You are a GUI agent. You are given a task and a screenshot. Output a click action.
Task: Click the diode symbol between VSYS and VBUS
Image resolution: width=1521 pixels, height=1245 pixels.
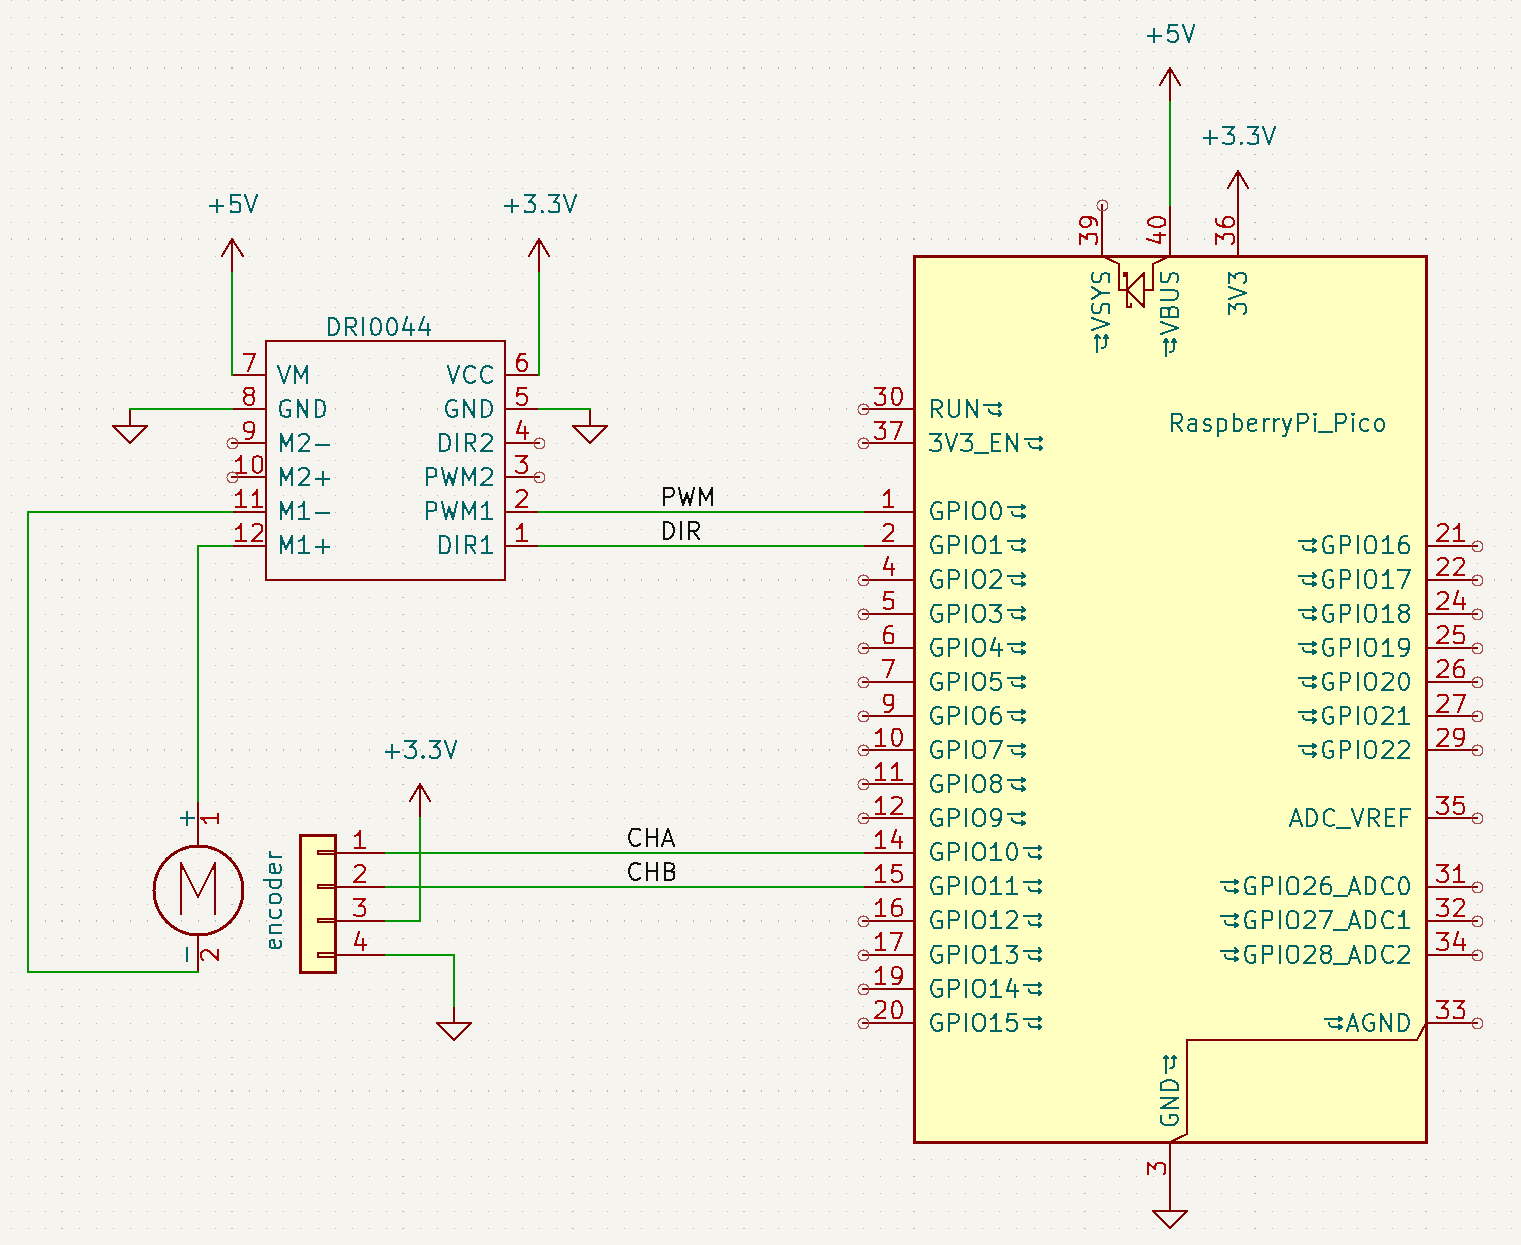coord(1135,288)
